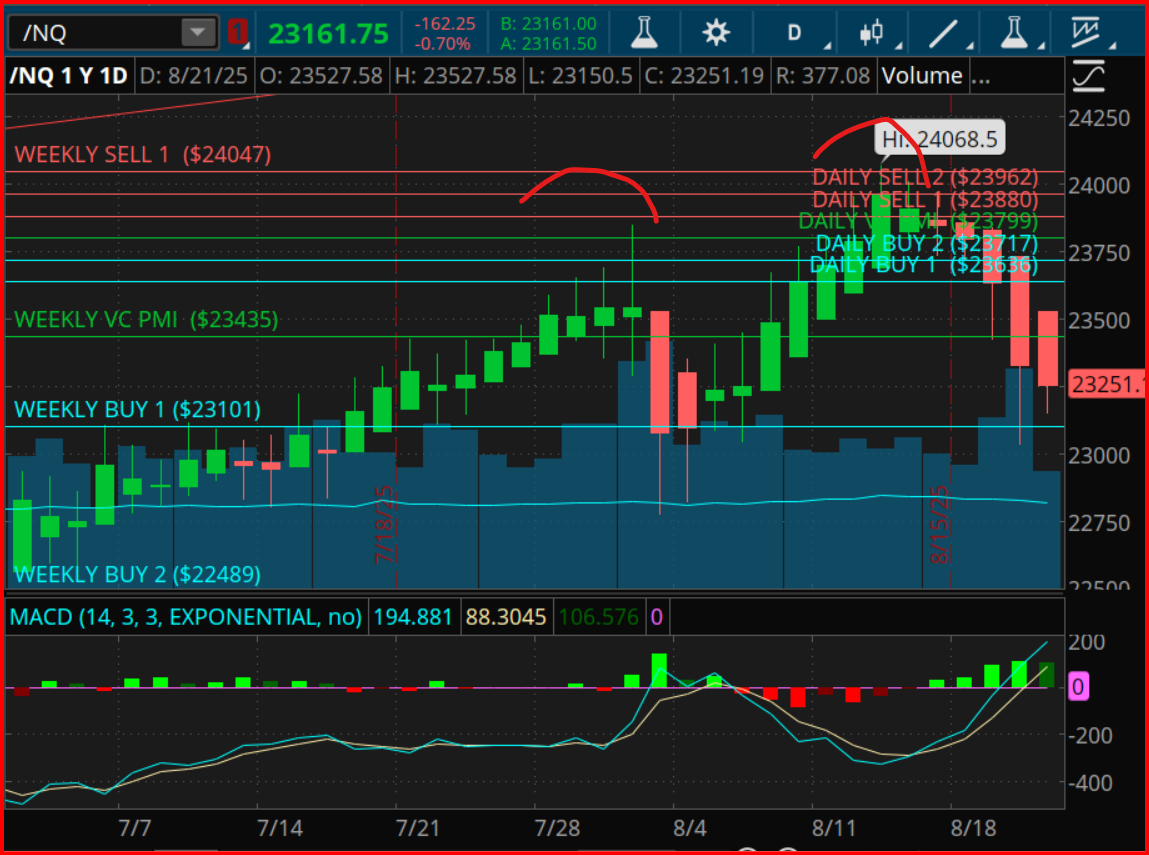Click the magenta 0 zero-line value in the MACD header
The image size is (1149, 855).
point(657,617)
